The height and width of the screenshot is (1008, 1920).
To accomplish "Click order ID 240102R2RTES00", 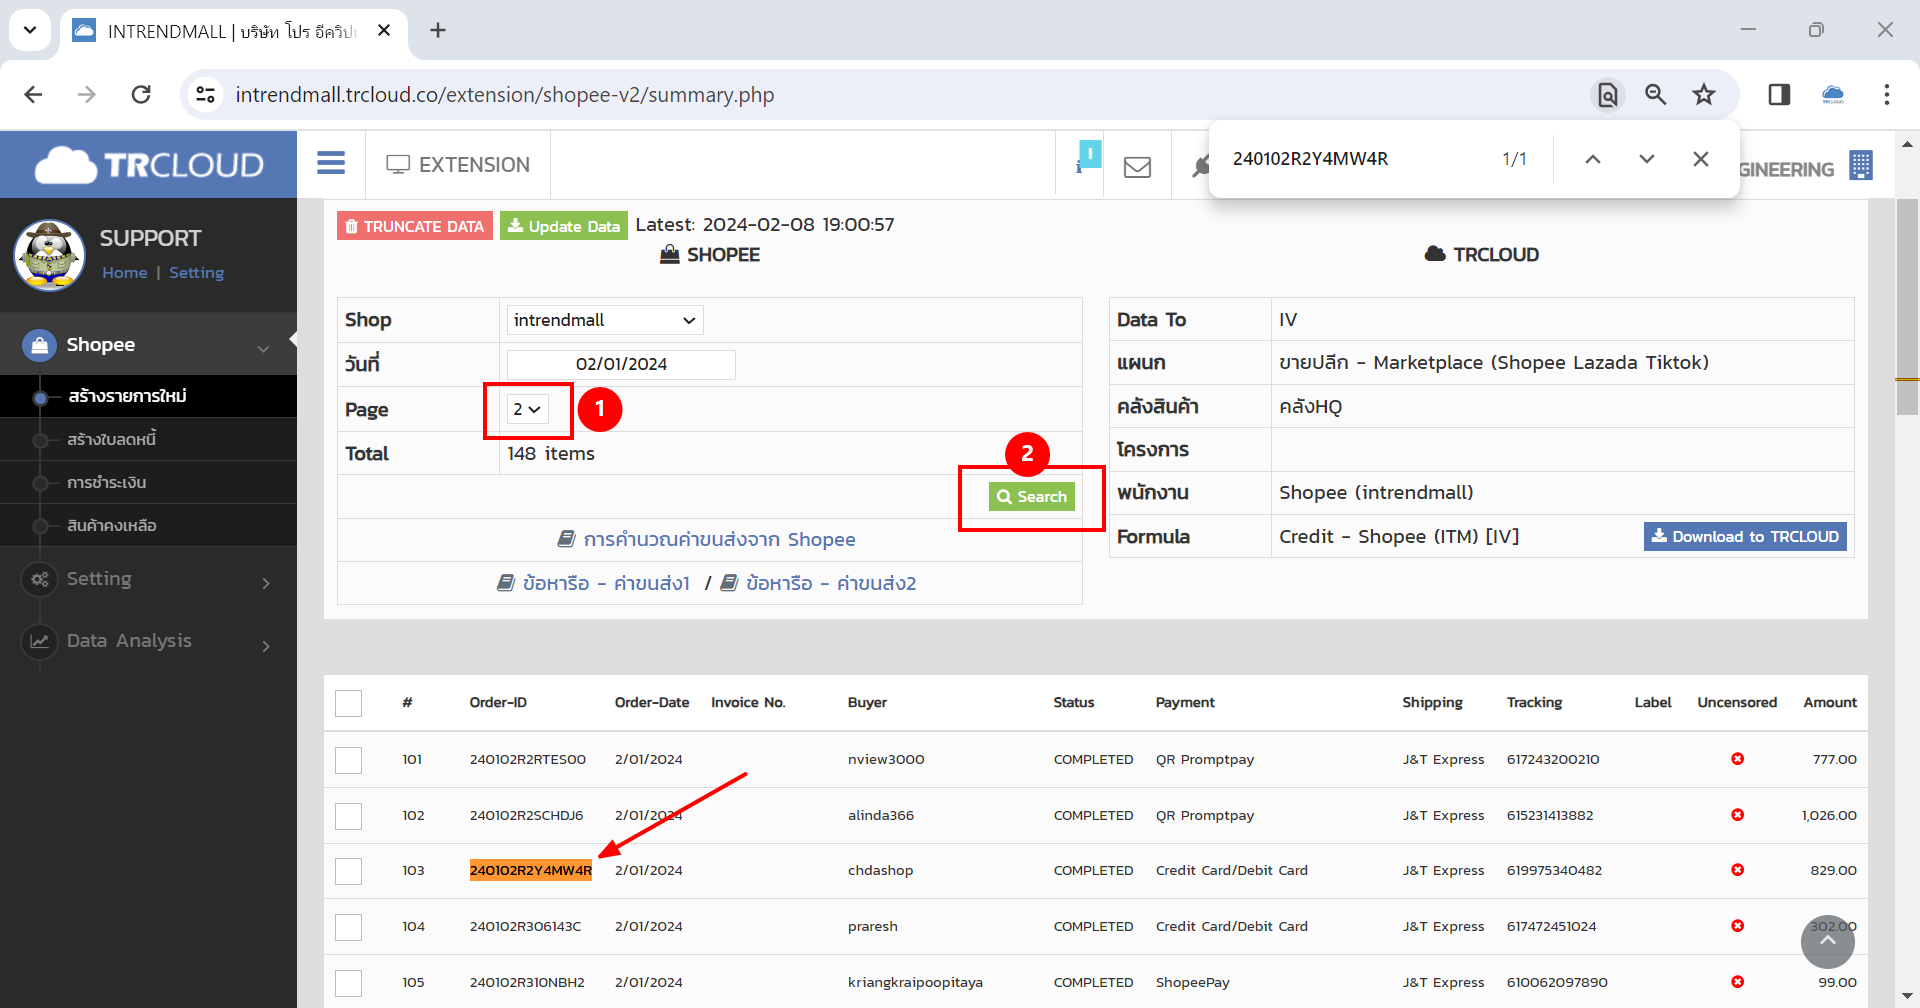I will 528,759.
